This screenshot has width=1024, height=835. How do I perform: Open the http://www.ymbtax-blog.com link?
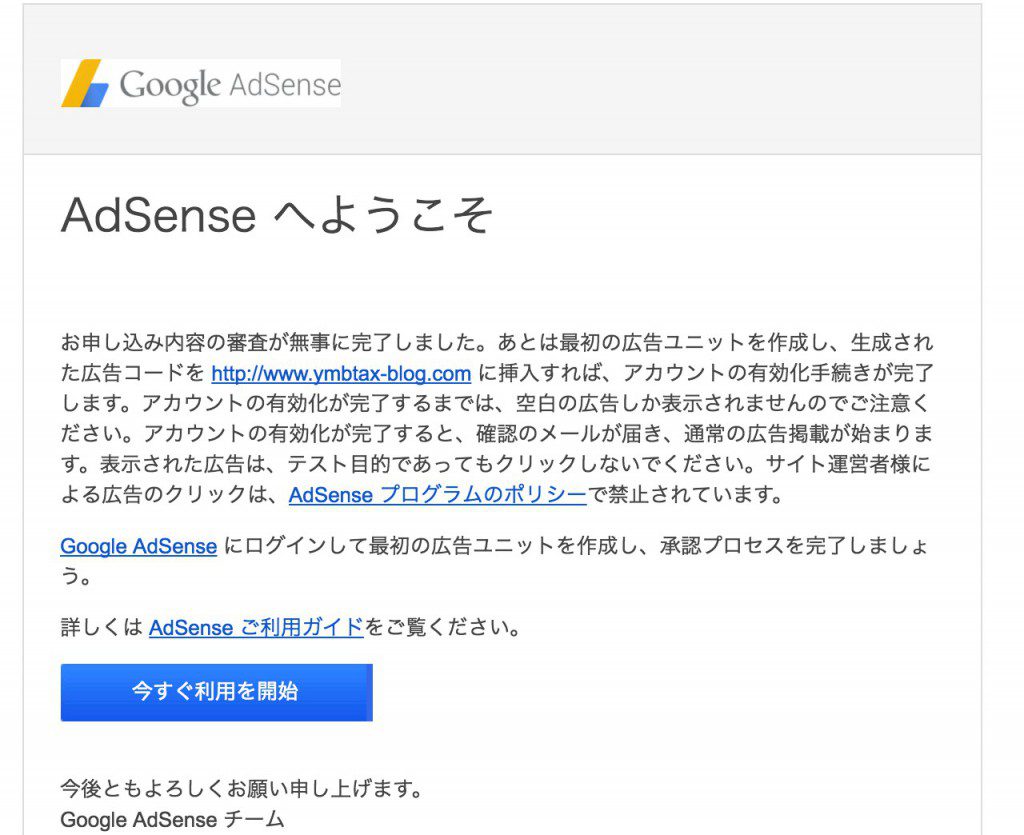(x=341, y=373)
